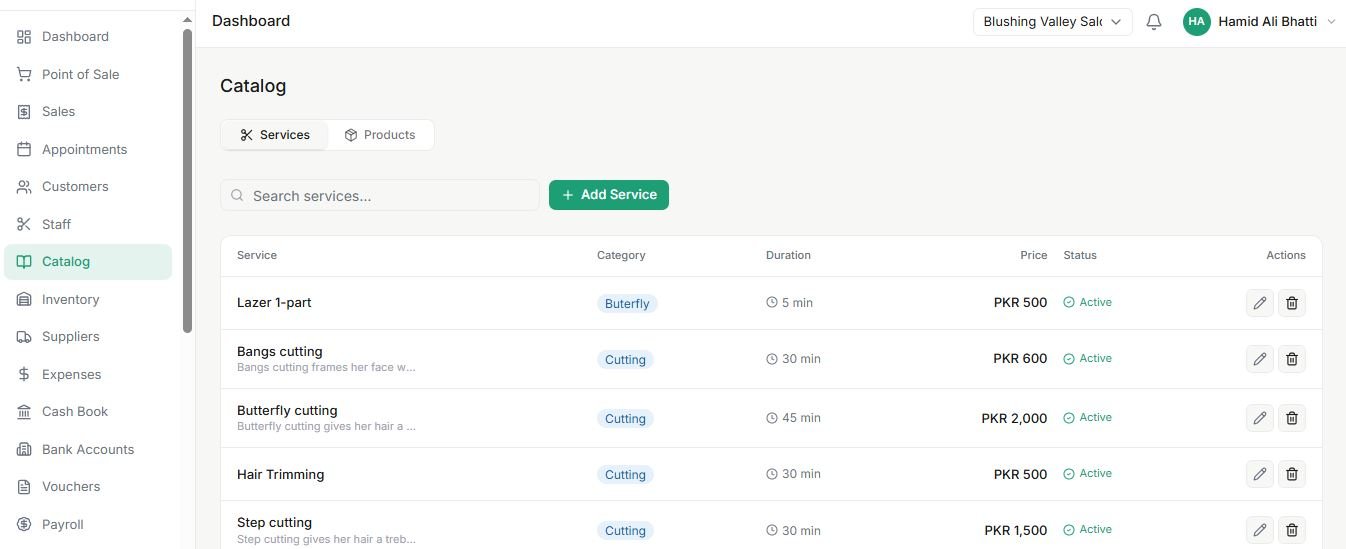Navigate to Customers page

pyautogui.click(x=88, y=187)
